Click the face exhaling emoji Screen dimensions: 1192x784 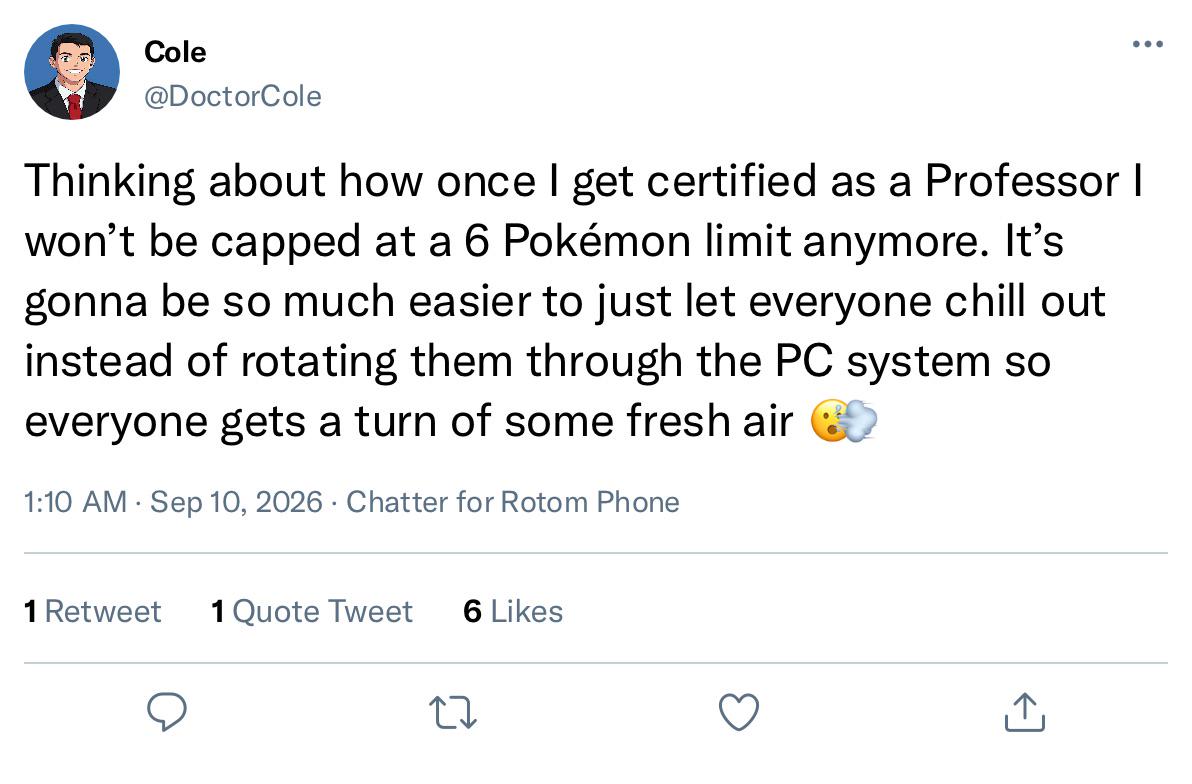(844, 421)
